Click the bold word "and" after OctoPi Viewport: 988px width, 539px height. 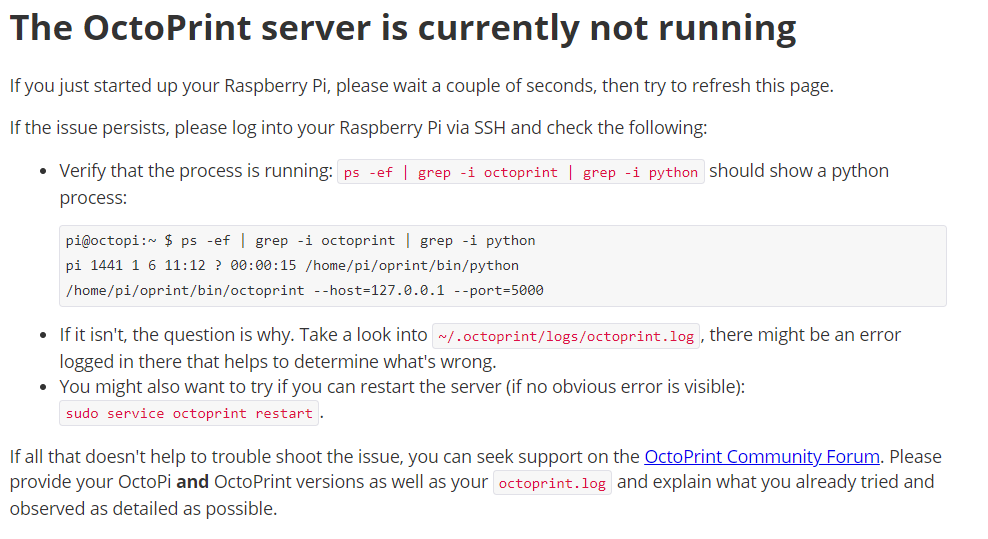(192, 482)
